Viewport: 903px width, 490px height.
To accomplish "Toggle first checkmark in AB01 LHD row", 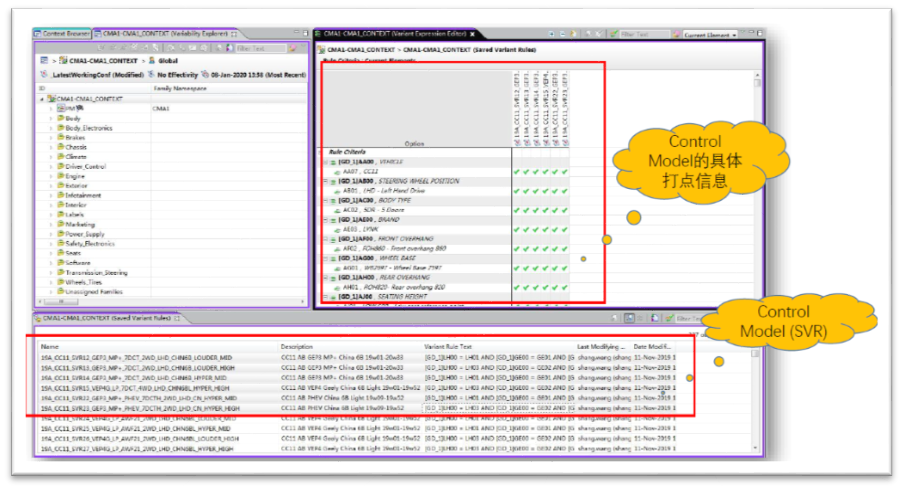I will [x=518, y=190].
